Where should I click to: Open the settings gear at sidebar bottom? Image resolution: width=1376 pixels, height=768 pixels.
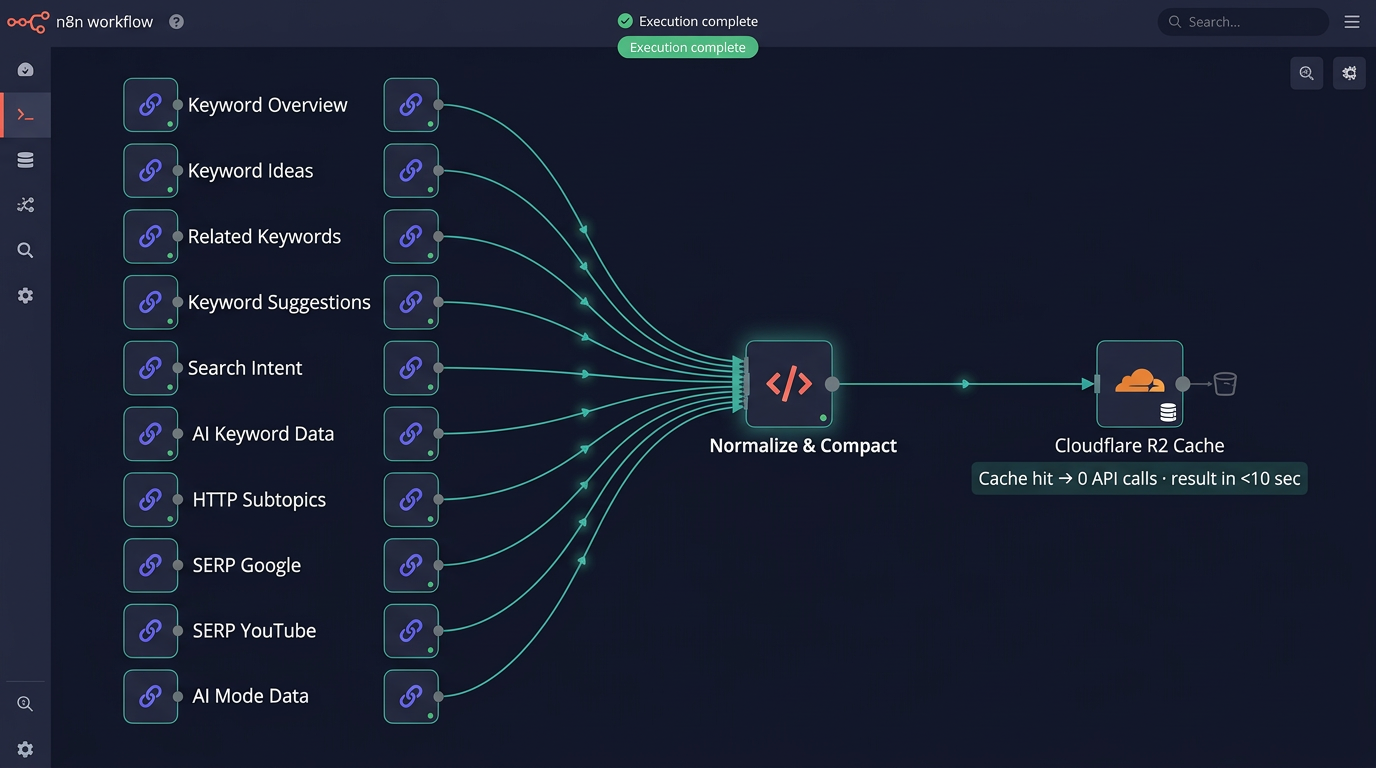26,749
